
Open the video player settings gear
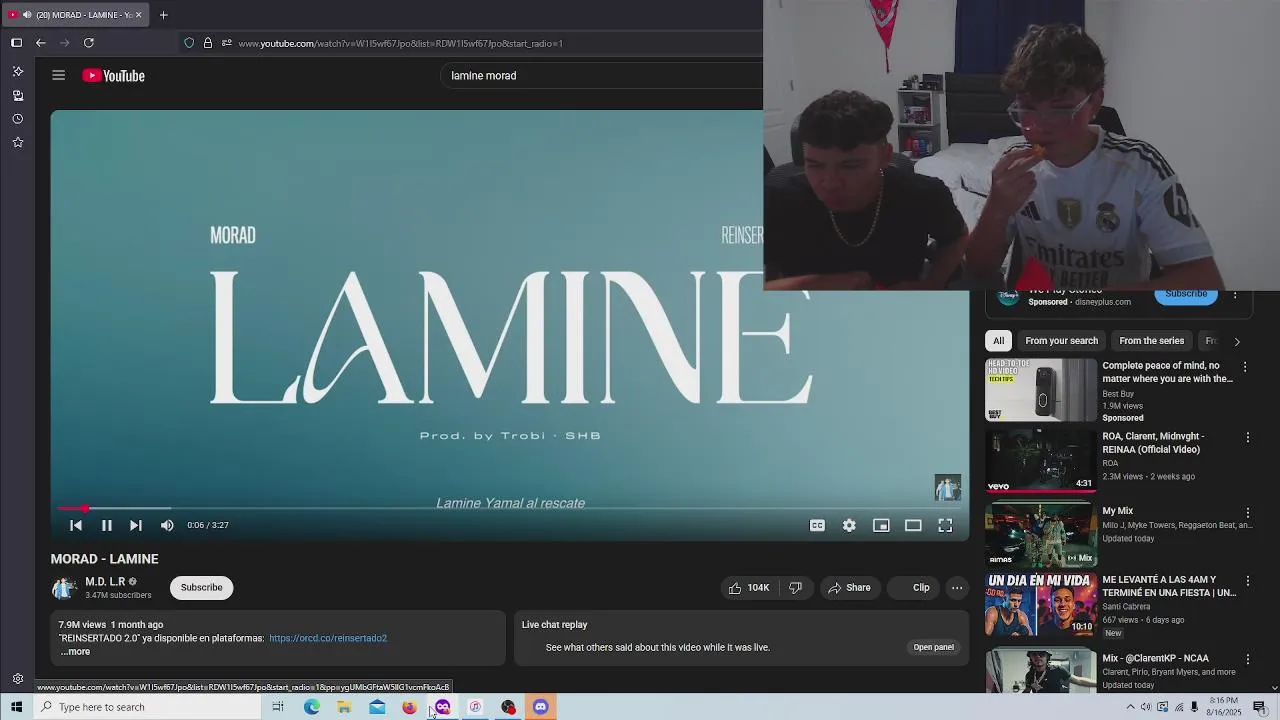click(x=849, y=525)
